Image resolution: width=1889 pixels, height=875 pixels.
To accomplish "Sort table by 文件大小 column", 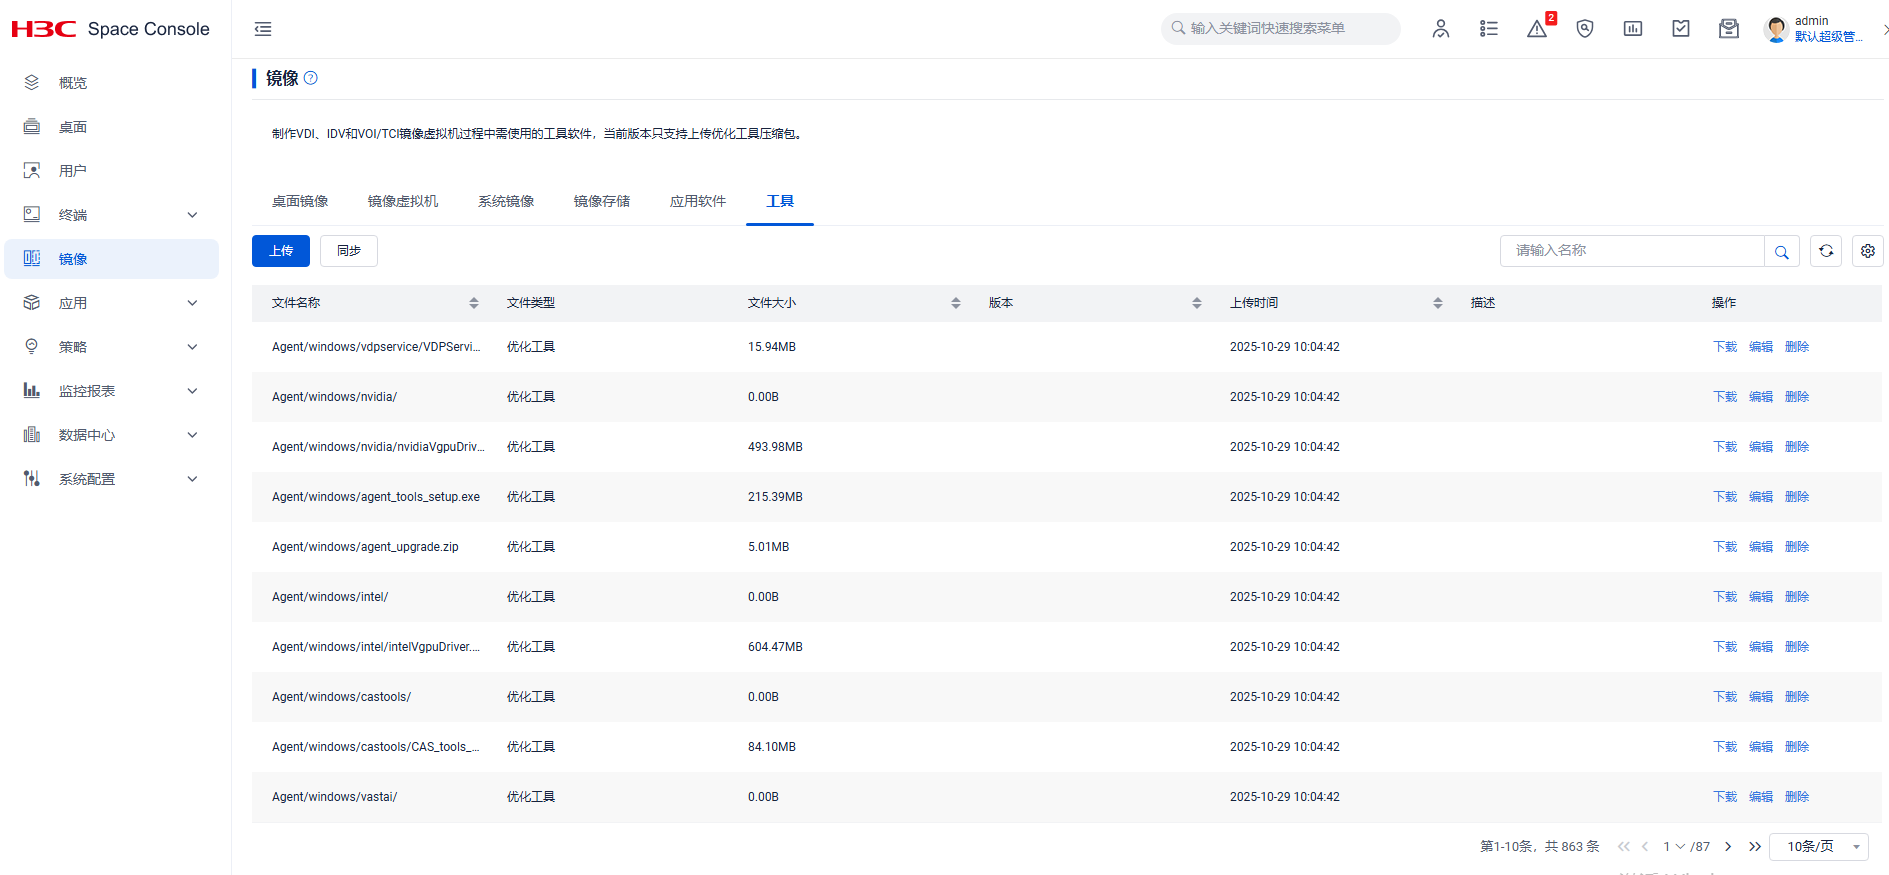I will pyautogui.click(x=956, y=303).
